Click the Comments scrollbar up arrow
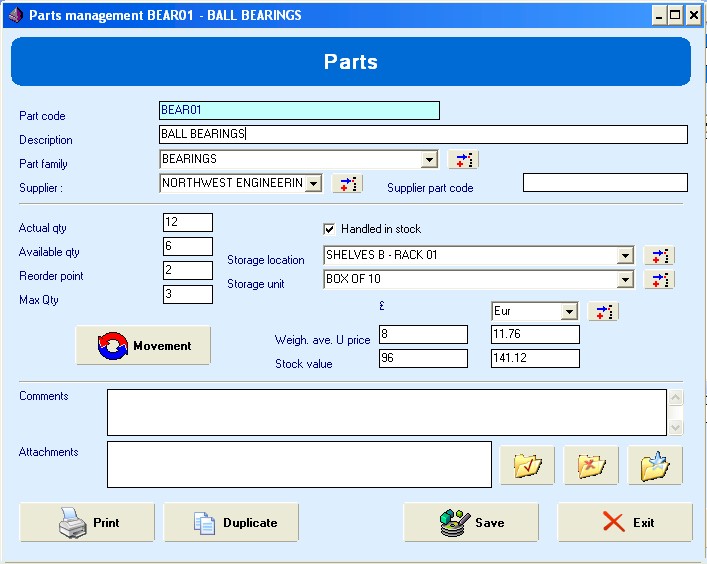The image size is (707, 564). [675, 398]
